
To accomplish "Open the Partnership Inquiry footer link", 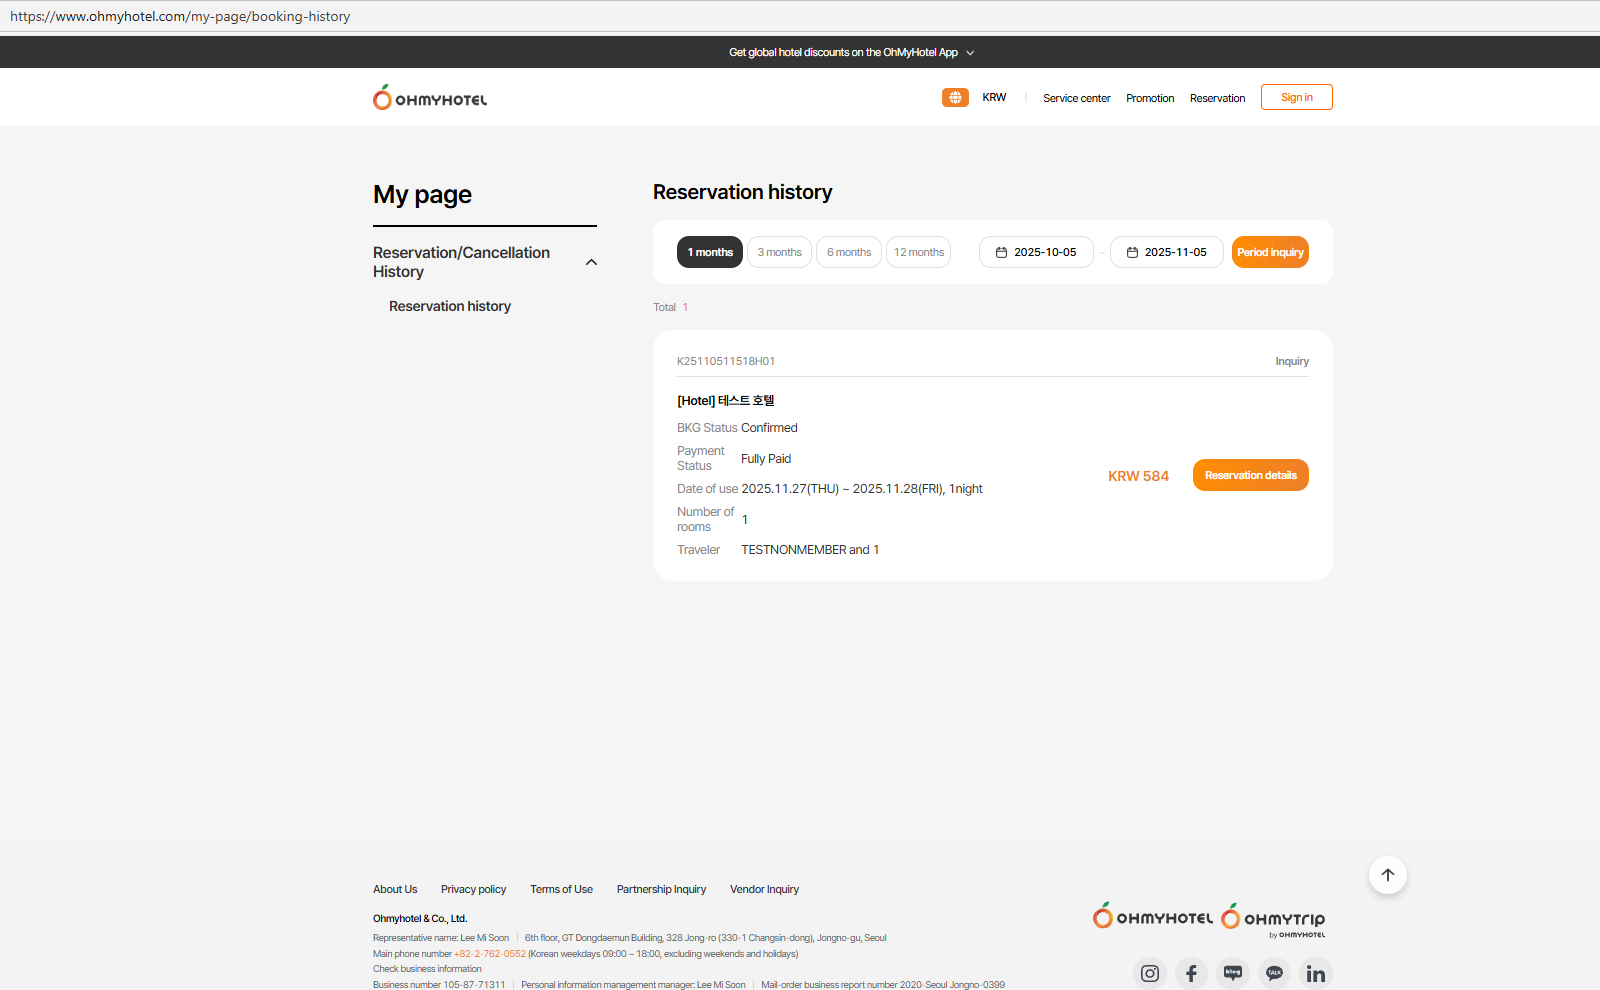I will 661,889.
